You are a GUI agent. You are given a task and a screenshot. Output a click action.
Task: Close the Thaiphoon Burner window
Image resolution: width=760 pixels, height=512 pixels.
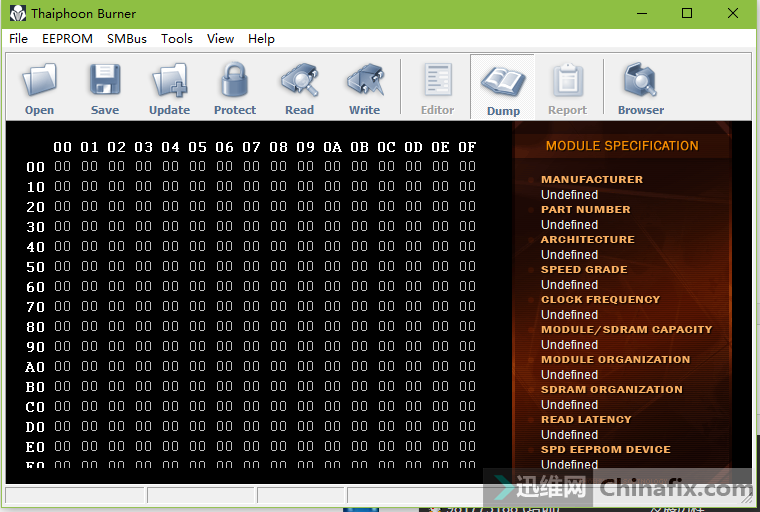click(x=733, y=14)
